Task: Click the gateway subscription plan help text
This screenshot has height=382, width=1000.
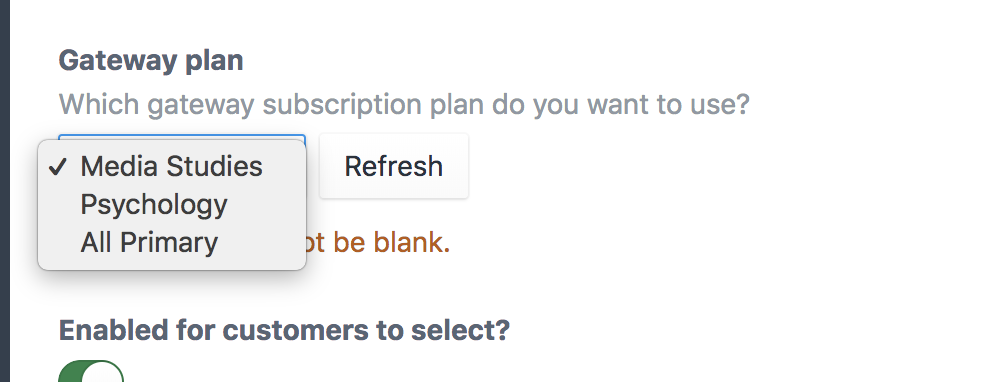Action: coord(404,104)
